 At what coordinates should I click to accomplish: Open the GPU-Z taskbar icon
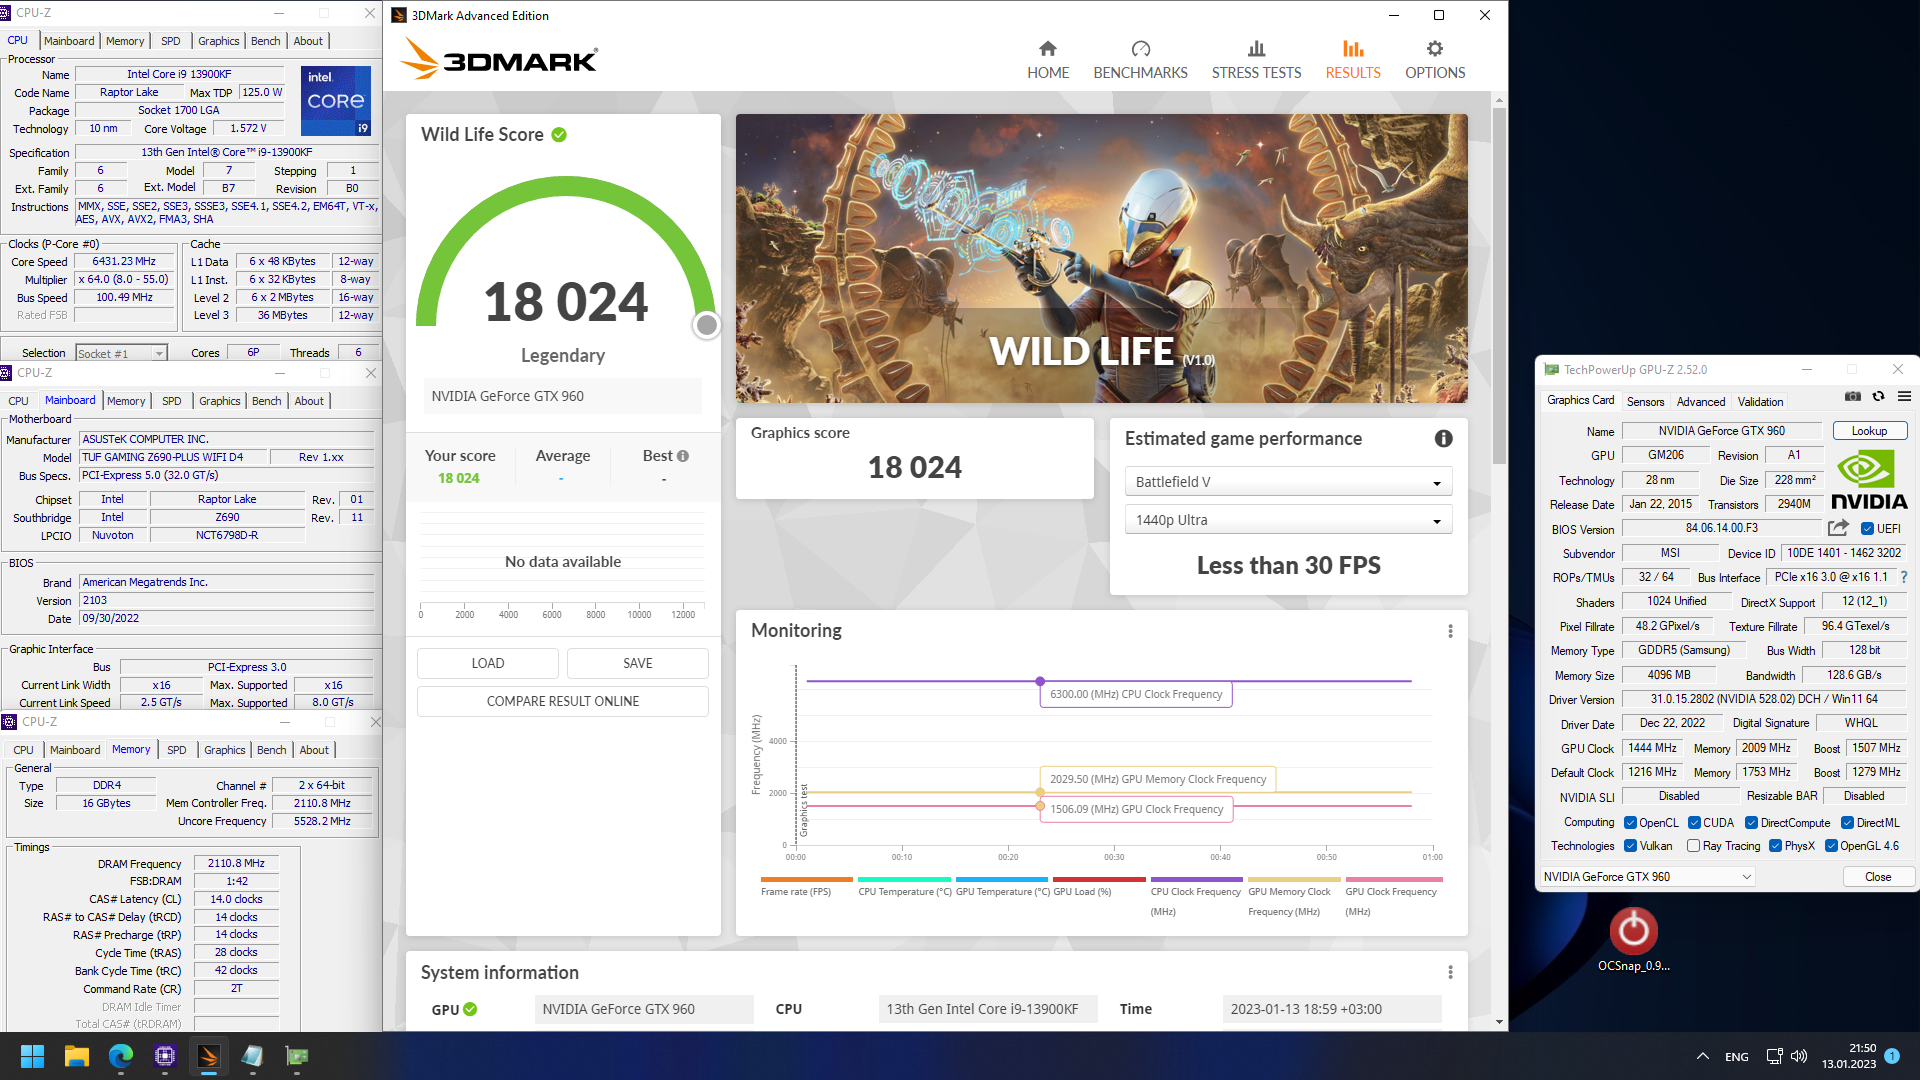coord(297,1056)
